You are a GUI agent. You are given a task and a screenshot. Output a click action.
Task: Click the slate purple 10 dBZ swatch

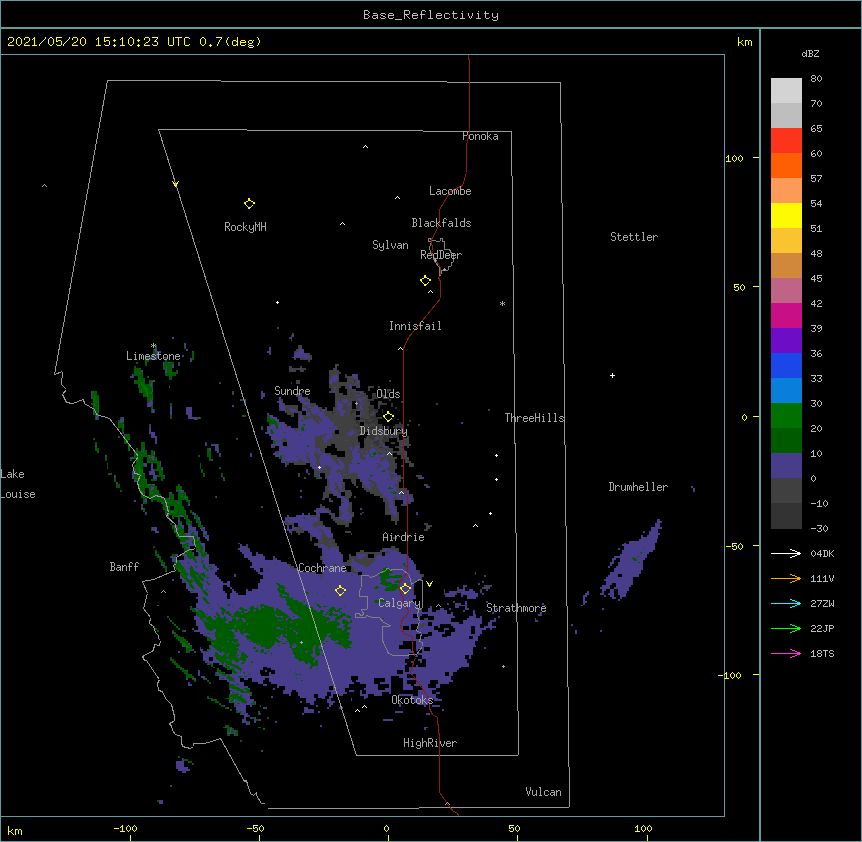pos(786,466)
